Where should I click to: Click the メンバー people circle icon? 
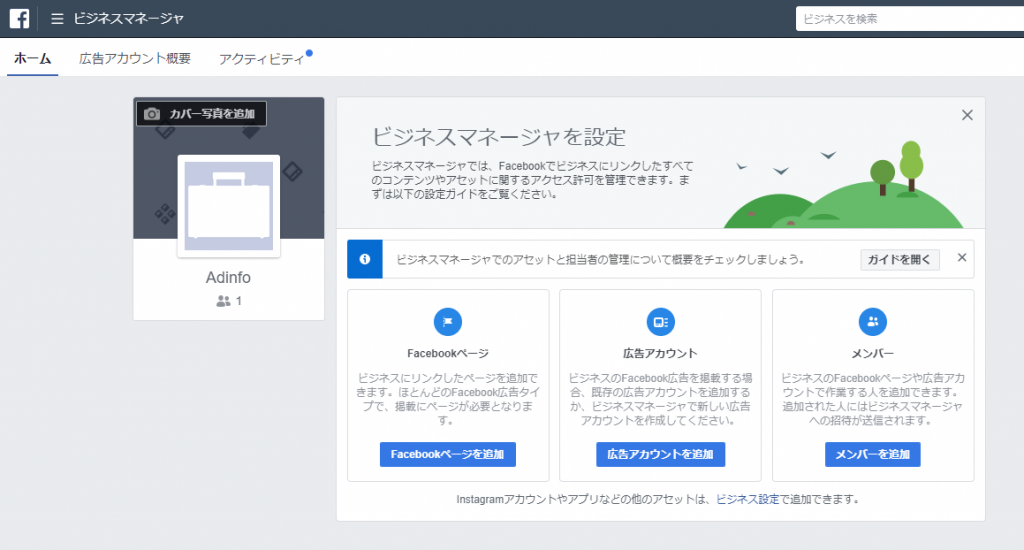872,321
